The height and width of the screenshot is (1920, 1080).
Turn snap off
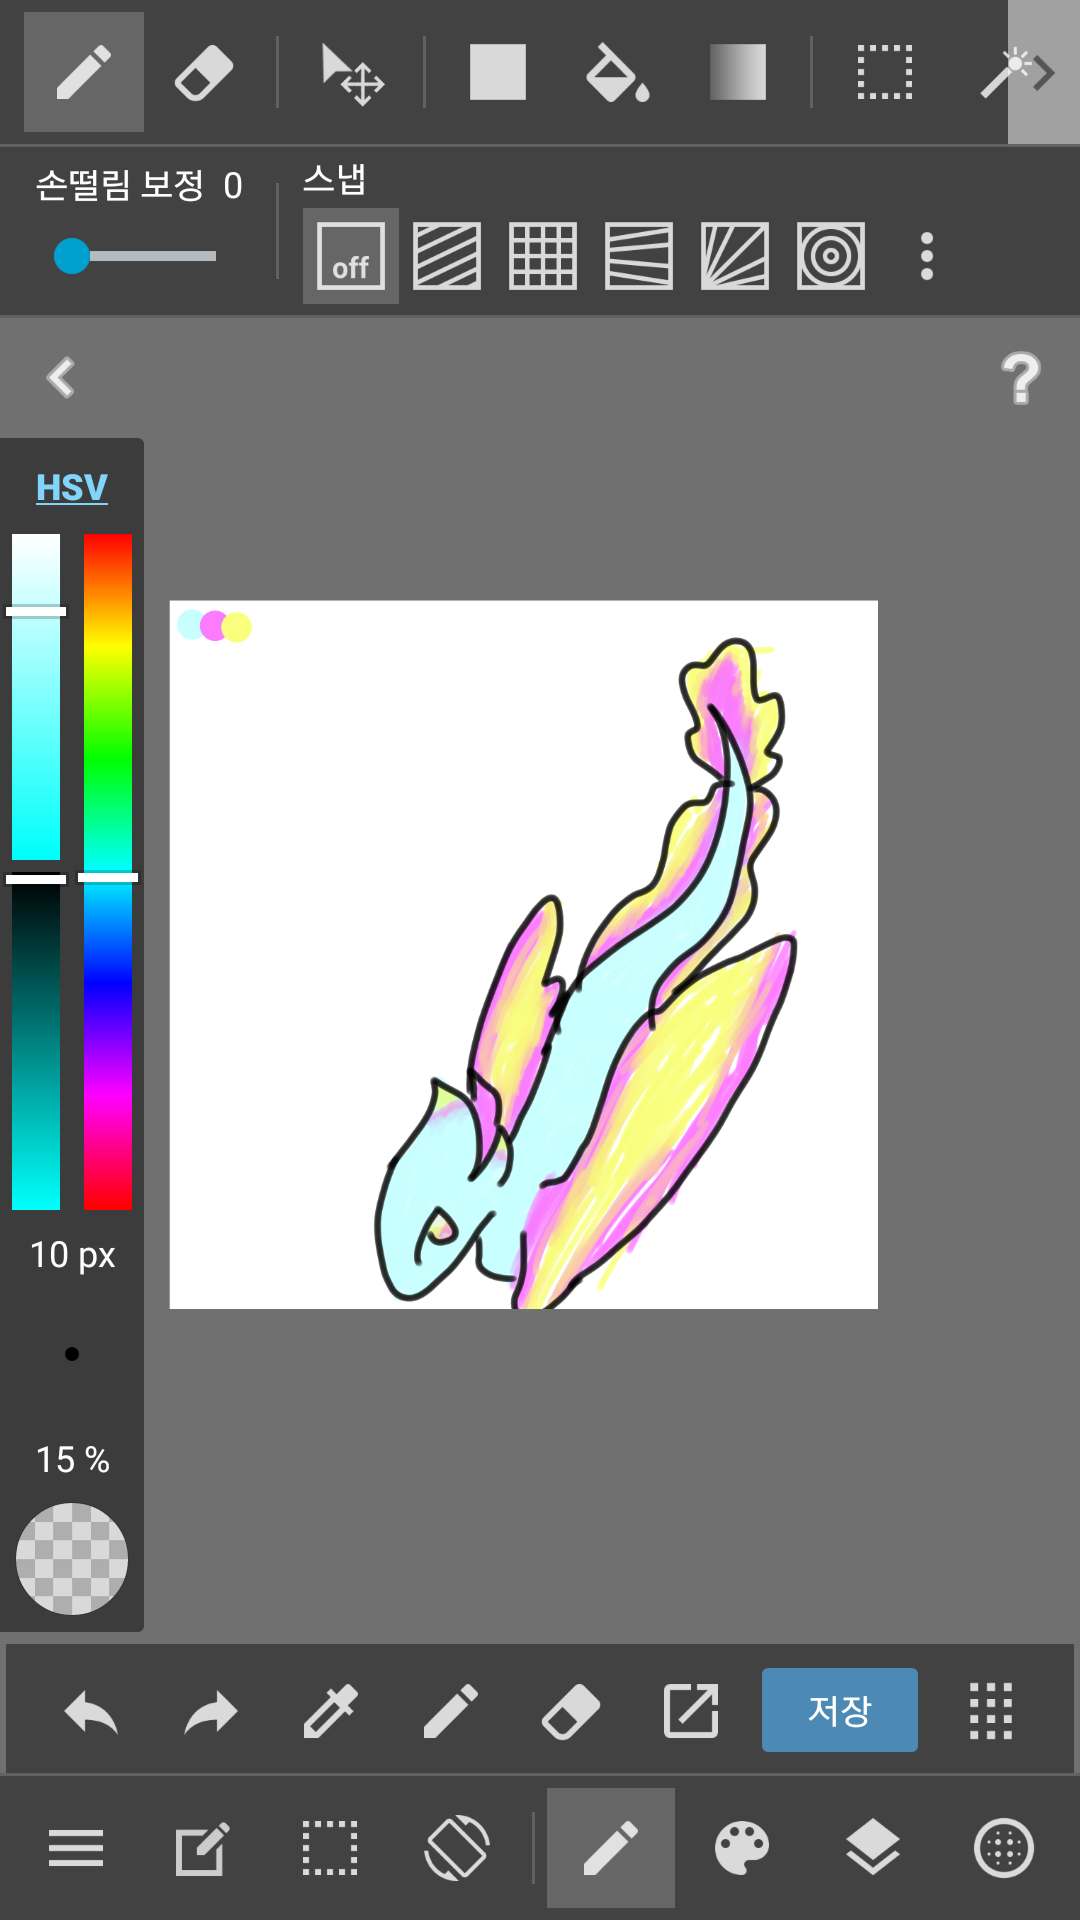coord(351,256)
